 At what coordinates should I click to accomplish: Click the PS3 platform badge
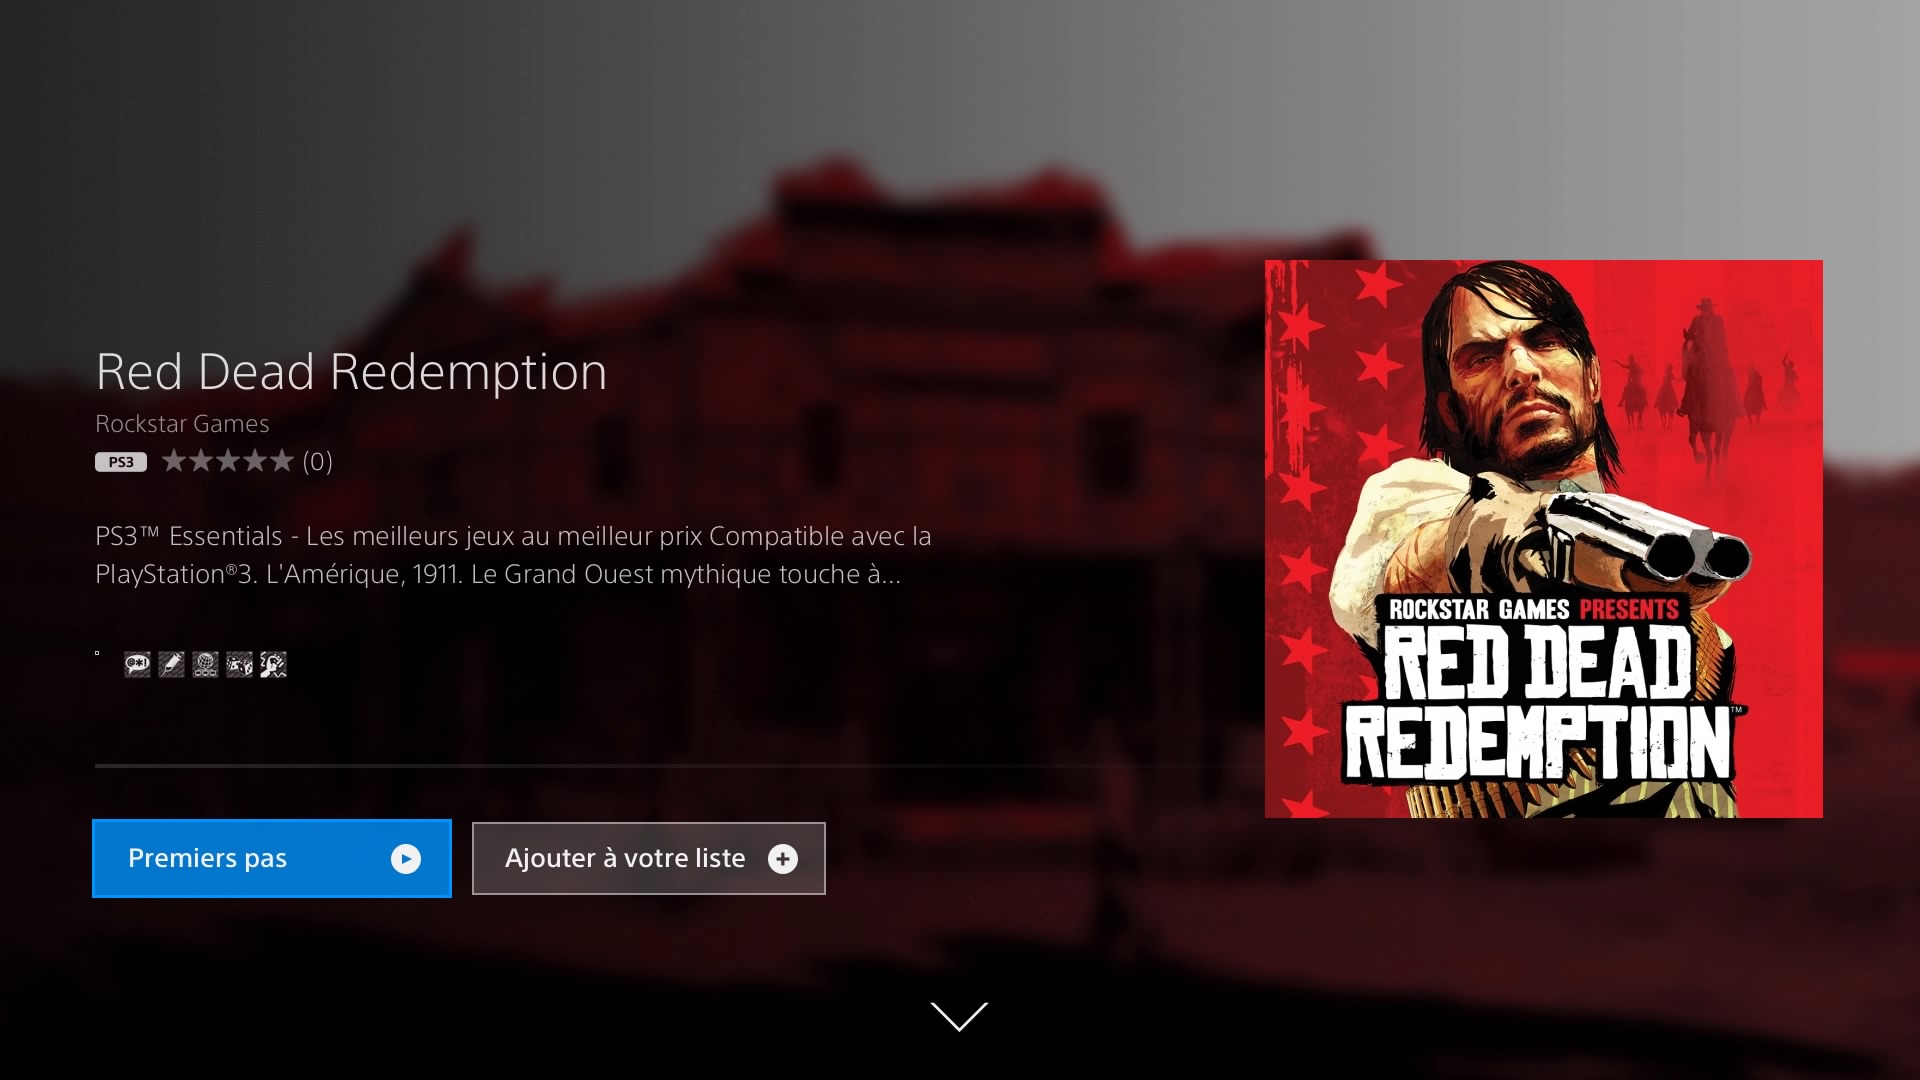point(121,462)
